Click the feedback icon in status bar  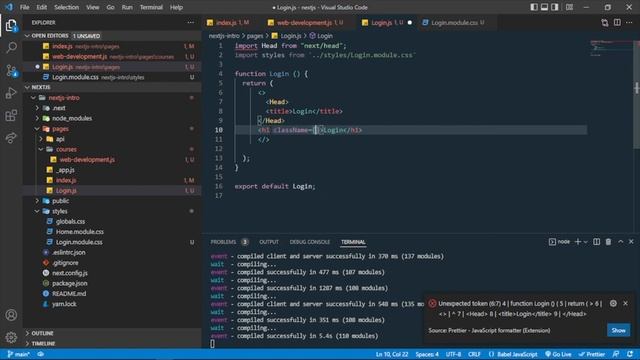click(x=616, y=354)
